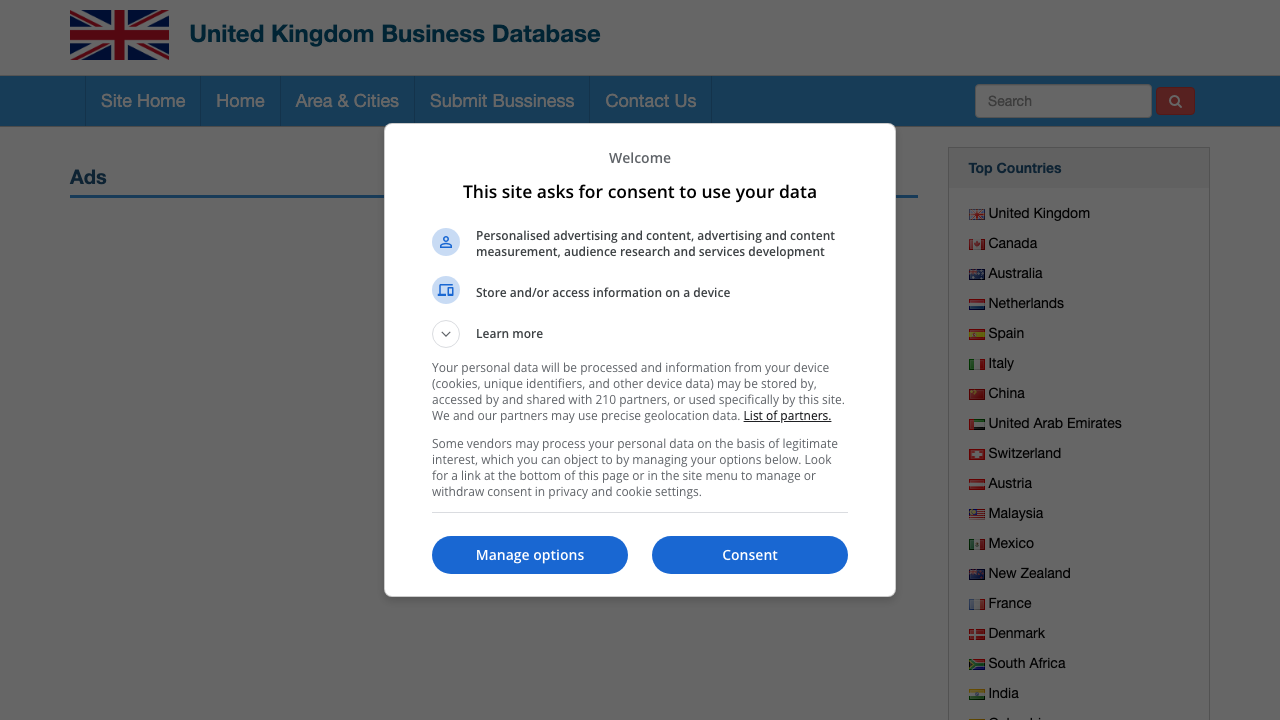Focus the Search input field

(x=1063, y=101)
